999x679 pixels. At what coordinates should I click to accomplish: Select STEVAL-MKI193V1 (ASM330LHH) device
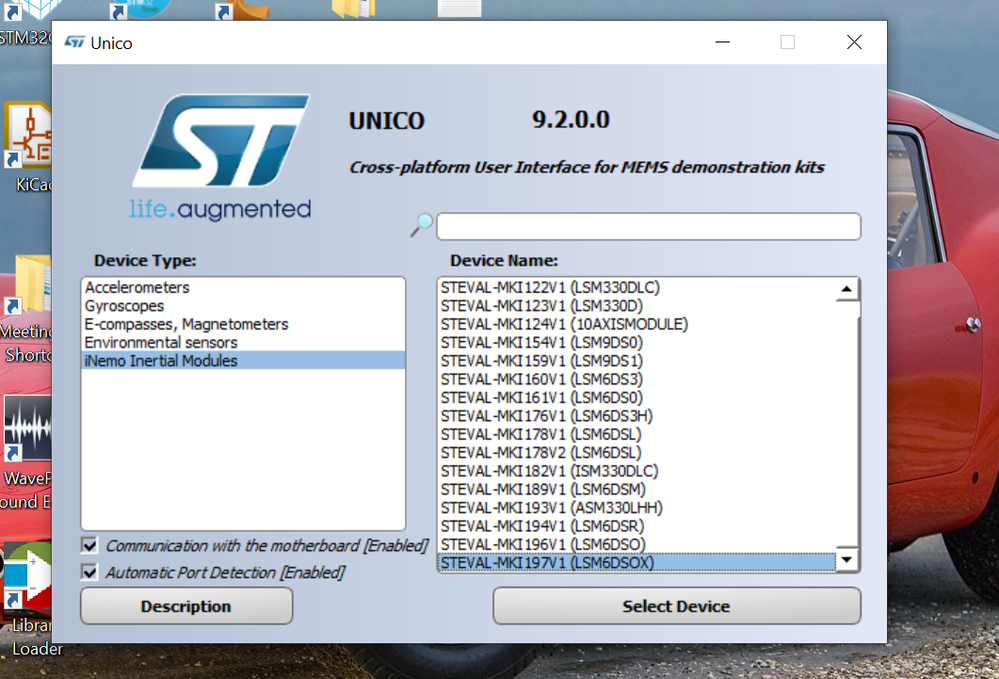click(x=636, y=508)
